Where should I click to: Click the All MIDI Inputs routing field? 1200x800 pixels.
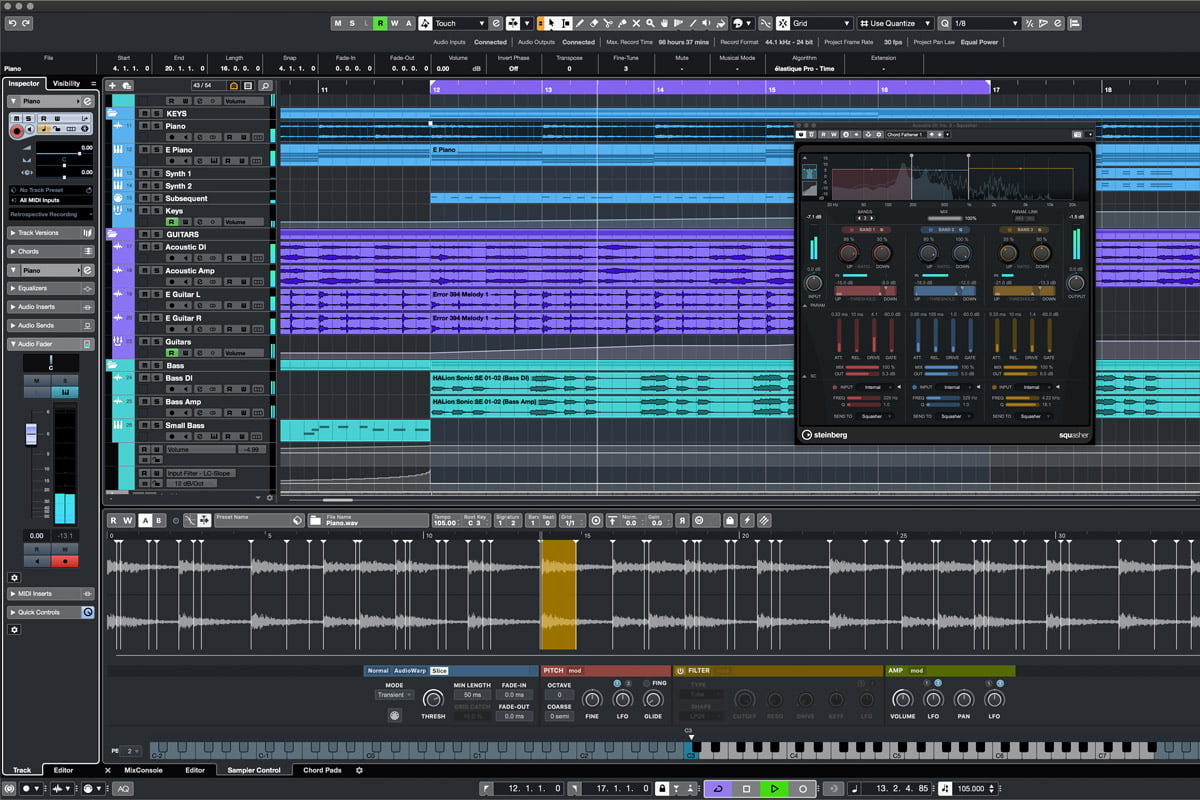(51, 201)
